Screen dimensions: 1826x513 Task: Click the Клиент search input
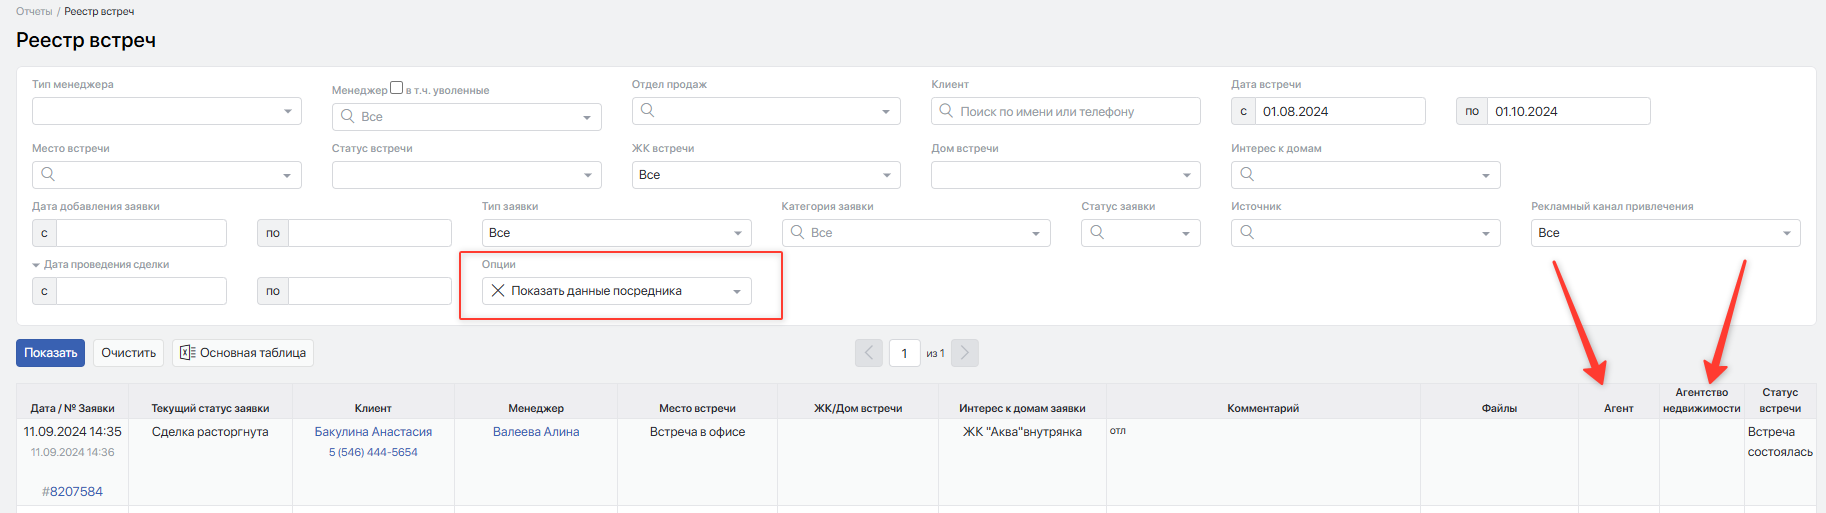tap(1066, 111)
